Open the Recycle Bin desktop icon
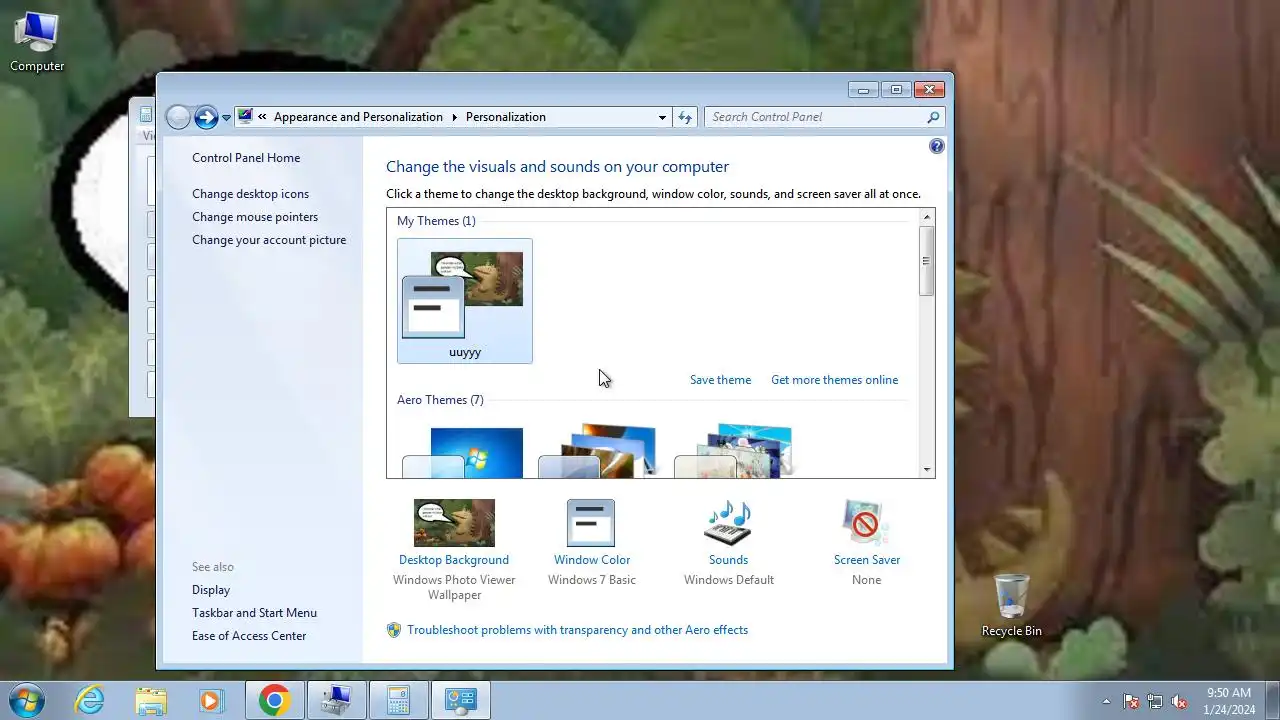Viewport: 1280px width, 720px height. point(1011,606)
